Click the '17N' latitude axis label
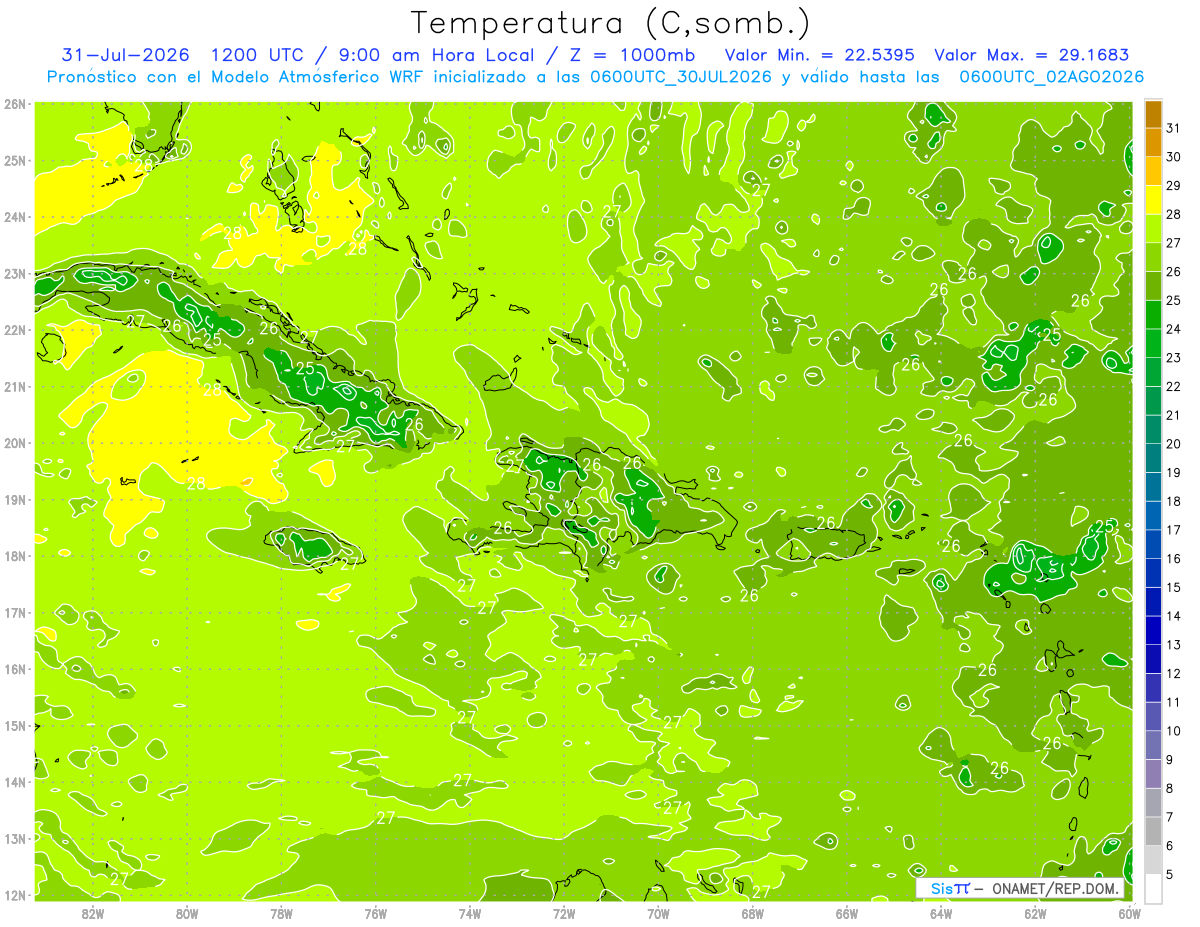1200x927 pixels. pos(16,612)
